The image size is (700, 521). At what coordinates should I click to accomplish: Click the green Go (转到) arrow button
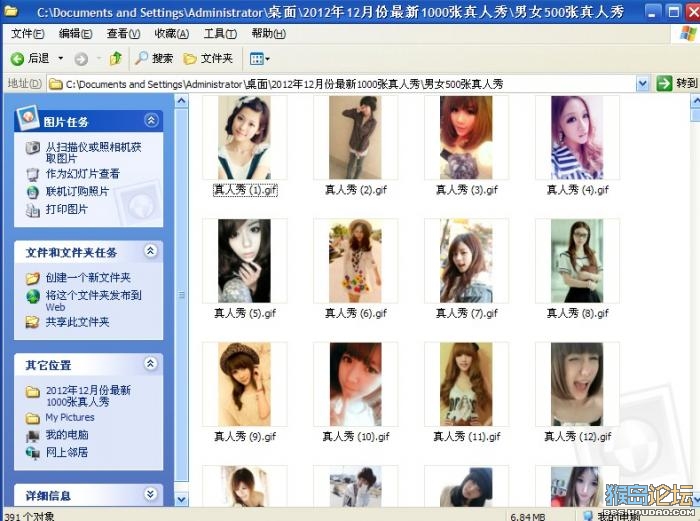tap(664, 83)
